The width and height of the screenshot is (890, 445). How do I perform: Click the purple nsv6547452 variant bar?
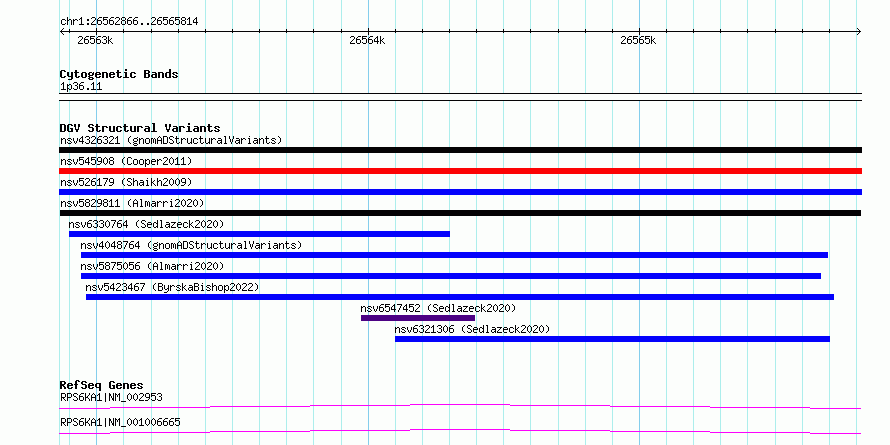click(418, 318)
